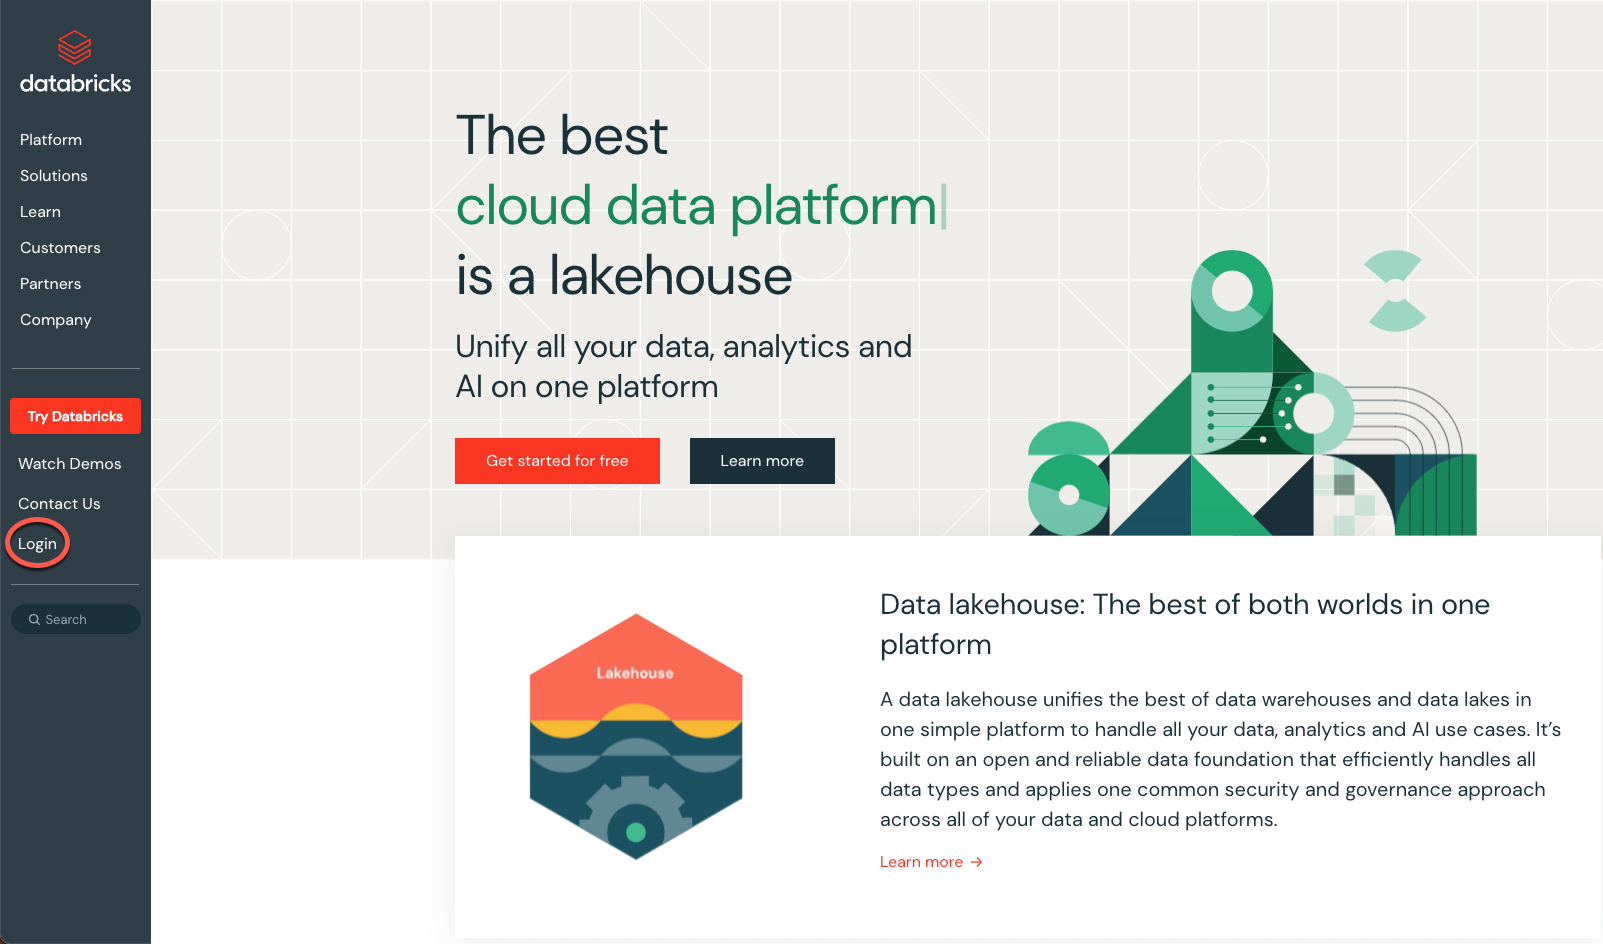Open the Platform menu item

click(x=50, y=139)
